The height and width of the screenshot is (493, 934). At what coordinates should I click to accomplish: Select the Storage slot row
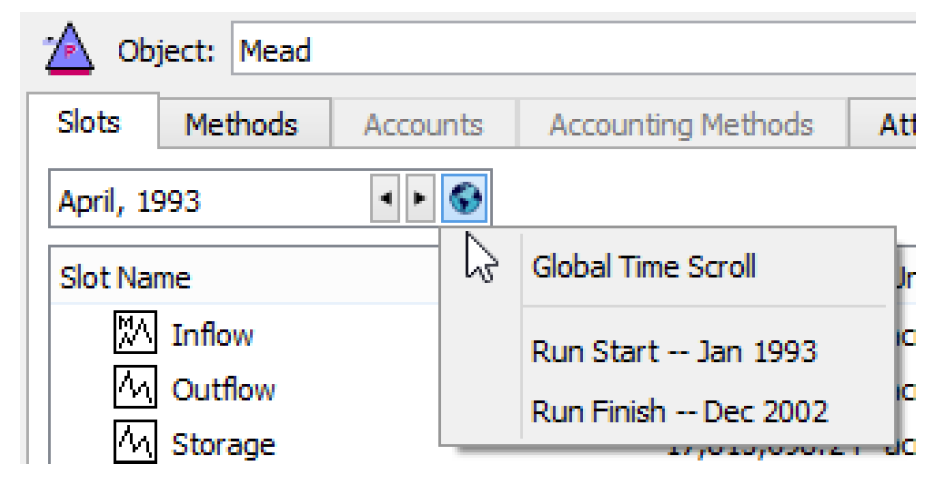(222, 443)
